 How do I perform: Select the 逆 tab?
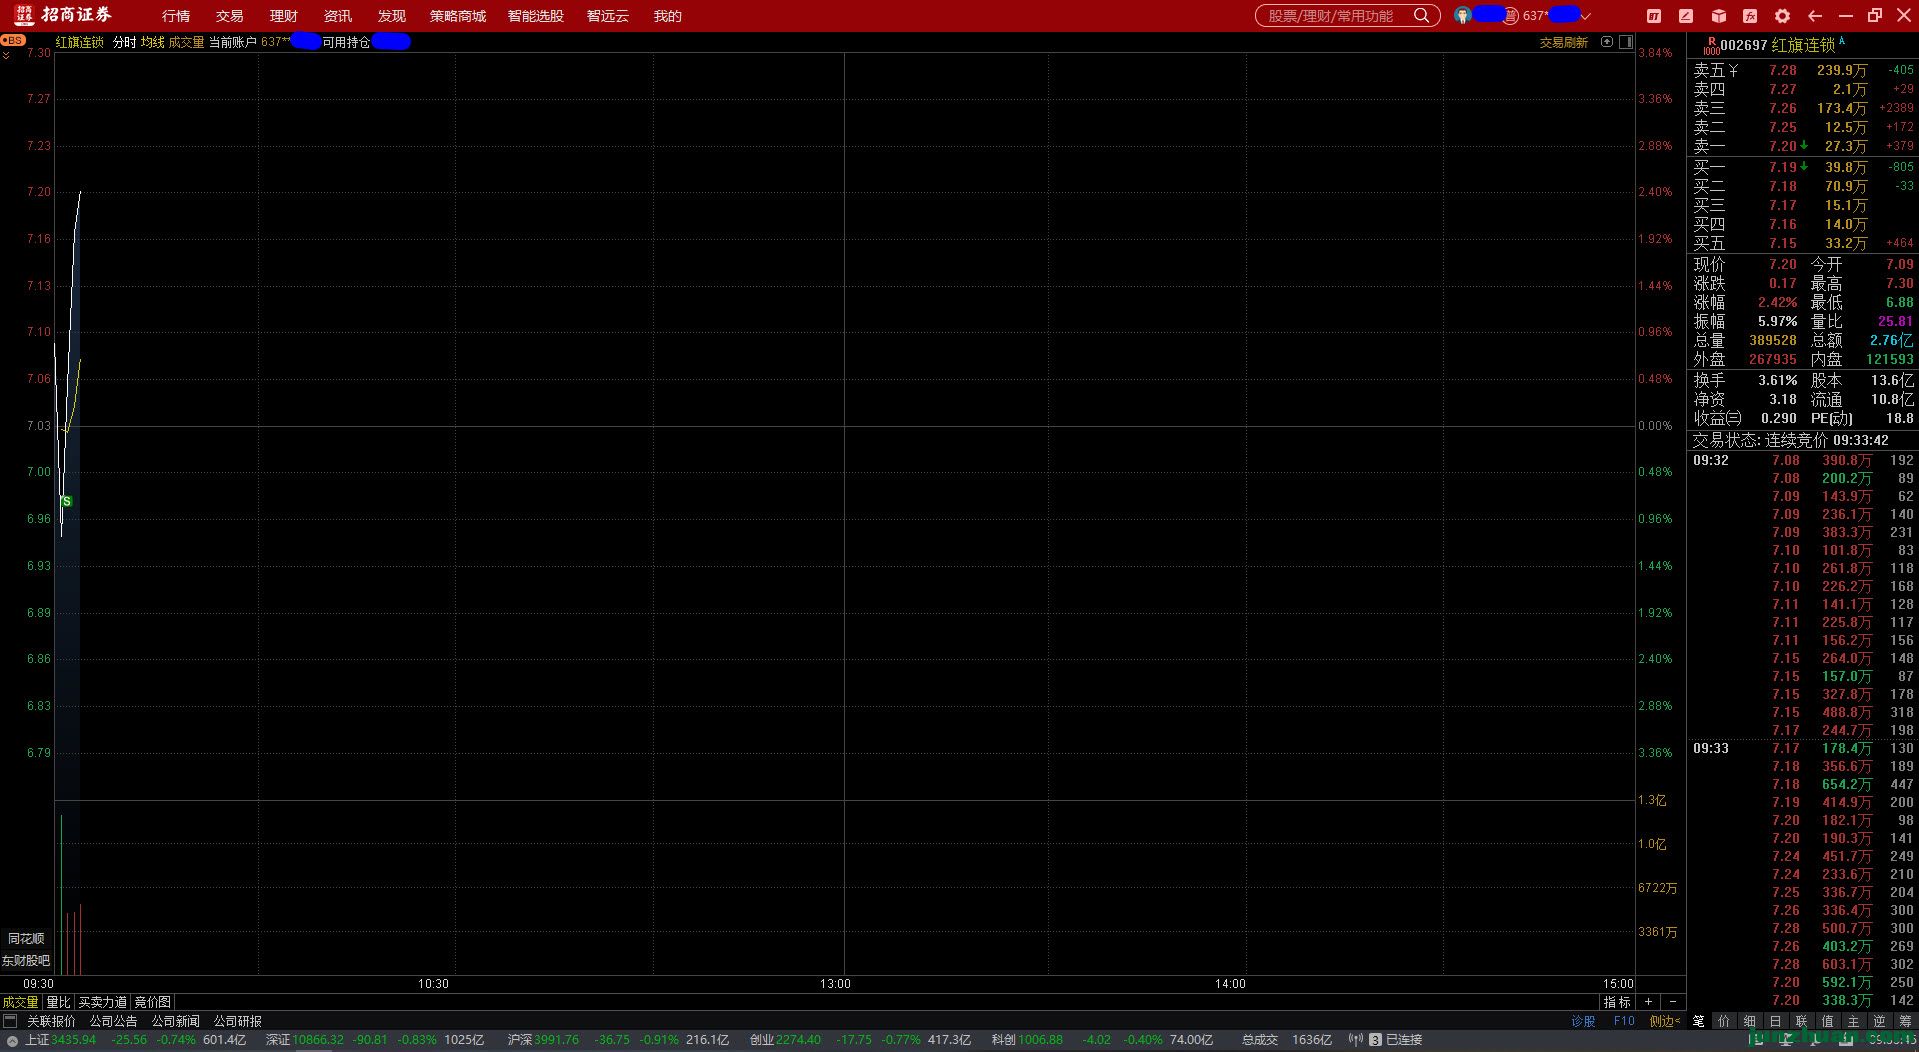(x=1880, y=1021)
